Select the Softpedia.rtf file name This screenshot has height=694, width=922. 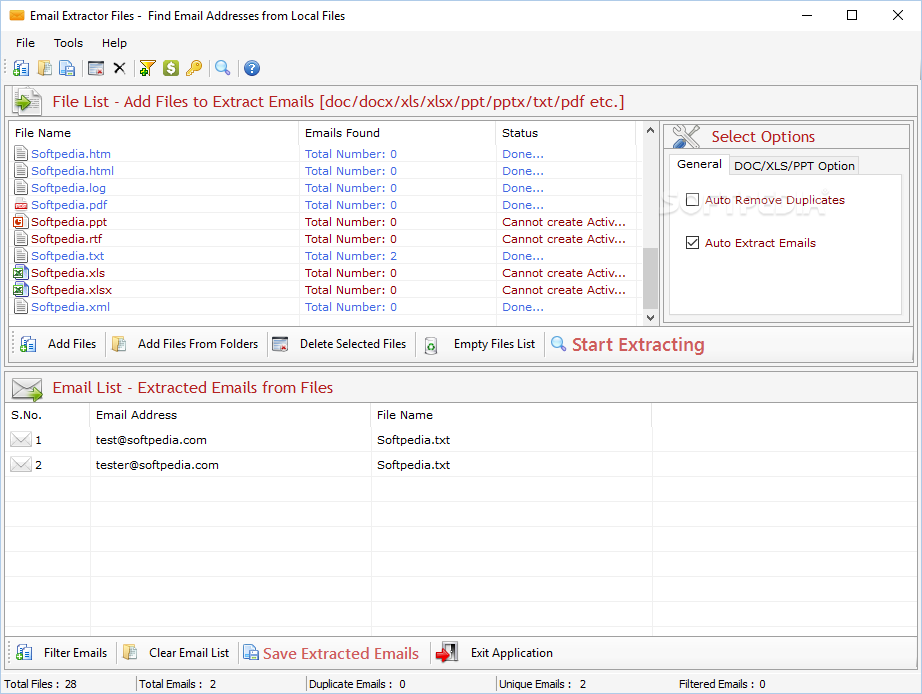click(x=66, y=239)
